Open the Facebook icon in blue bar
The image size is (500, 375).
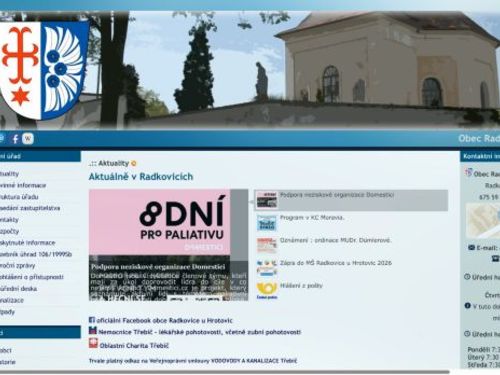click(15, 139)
